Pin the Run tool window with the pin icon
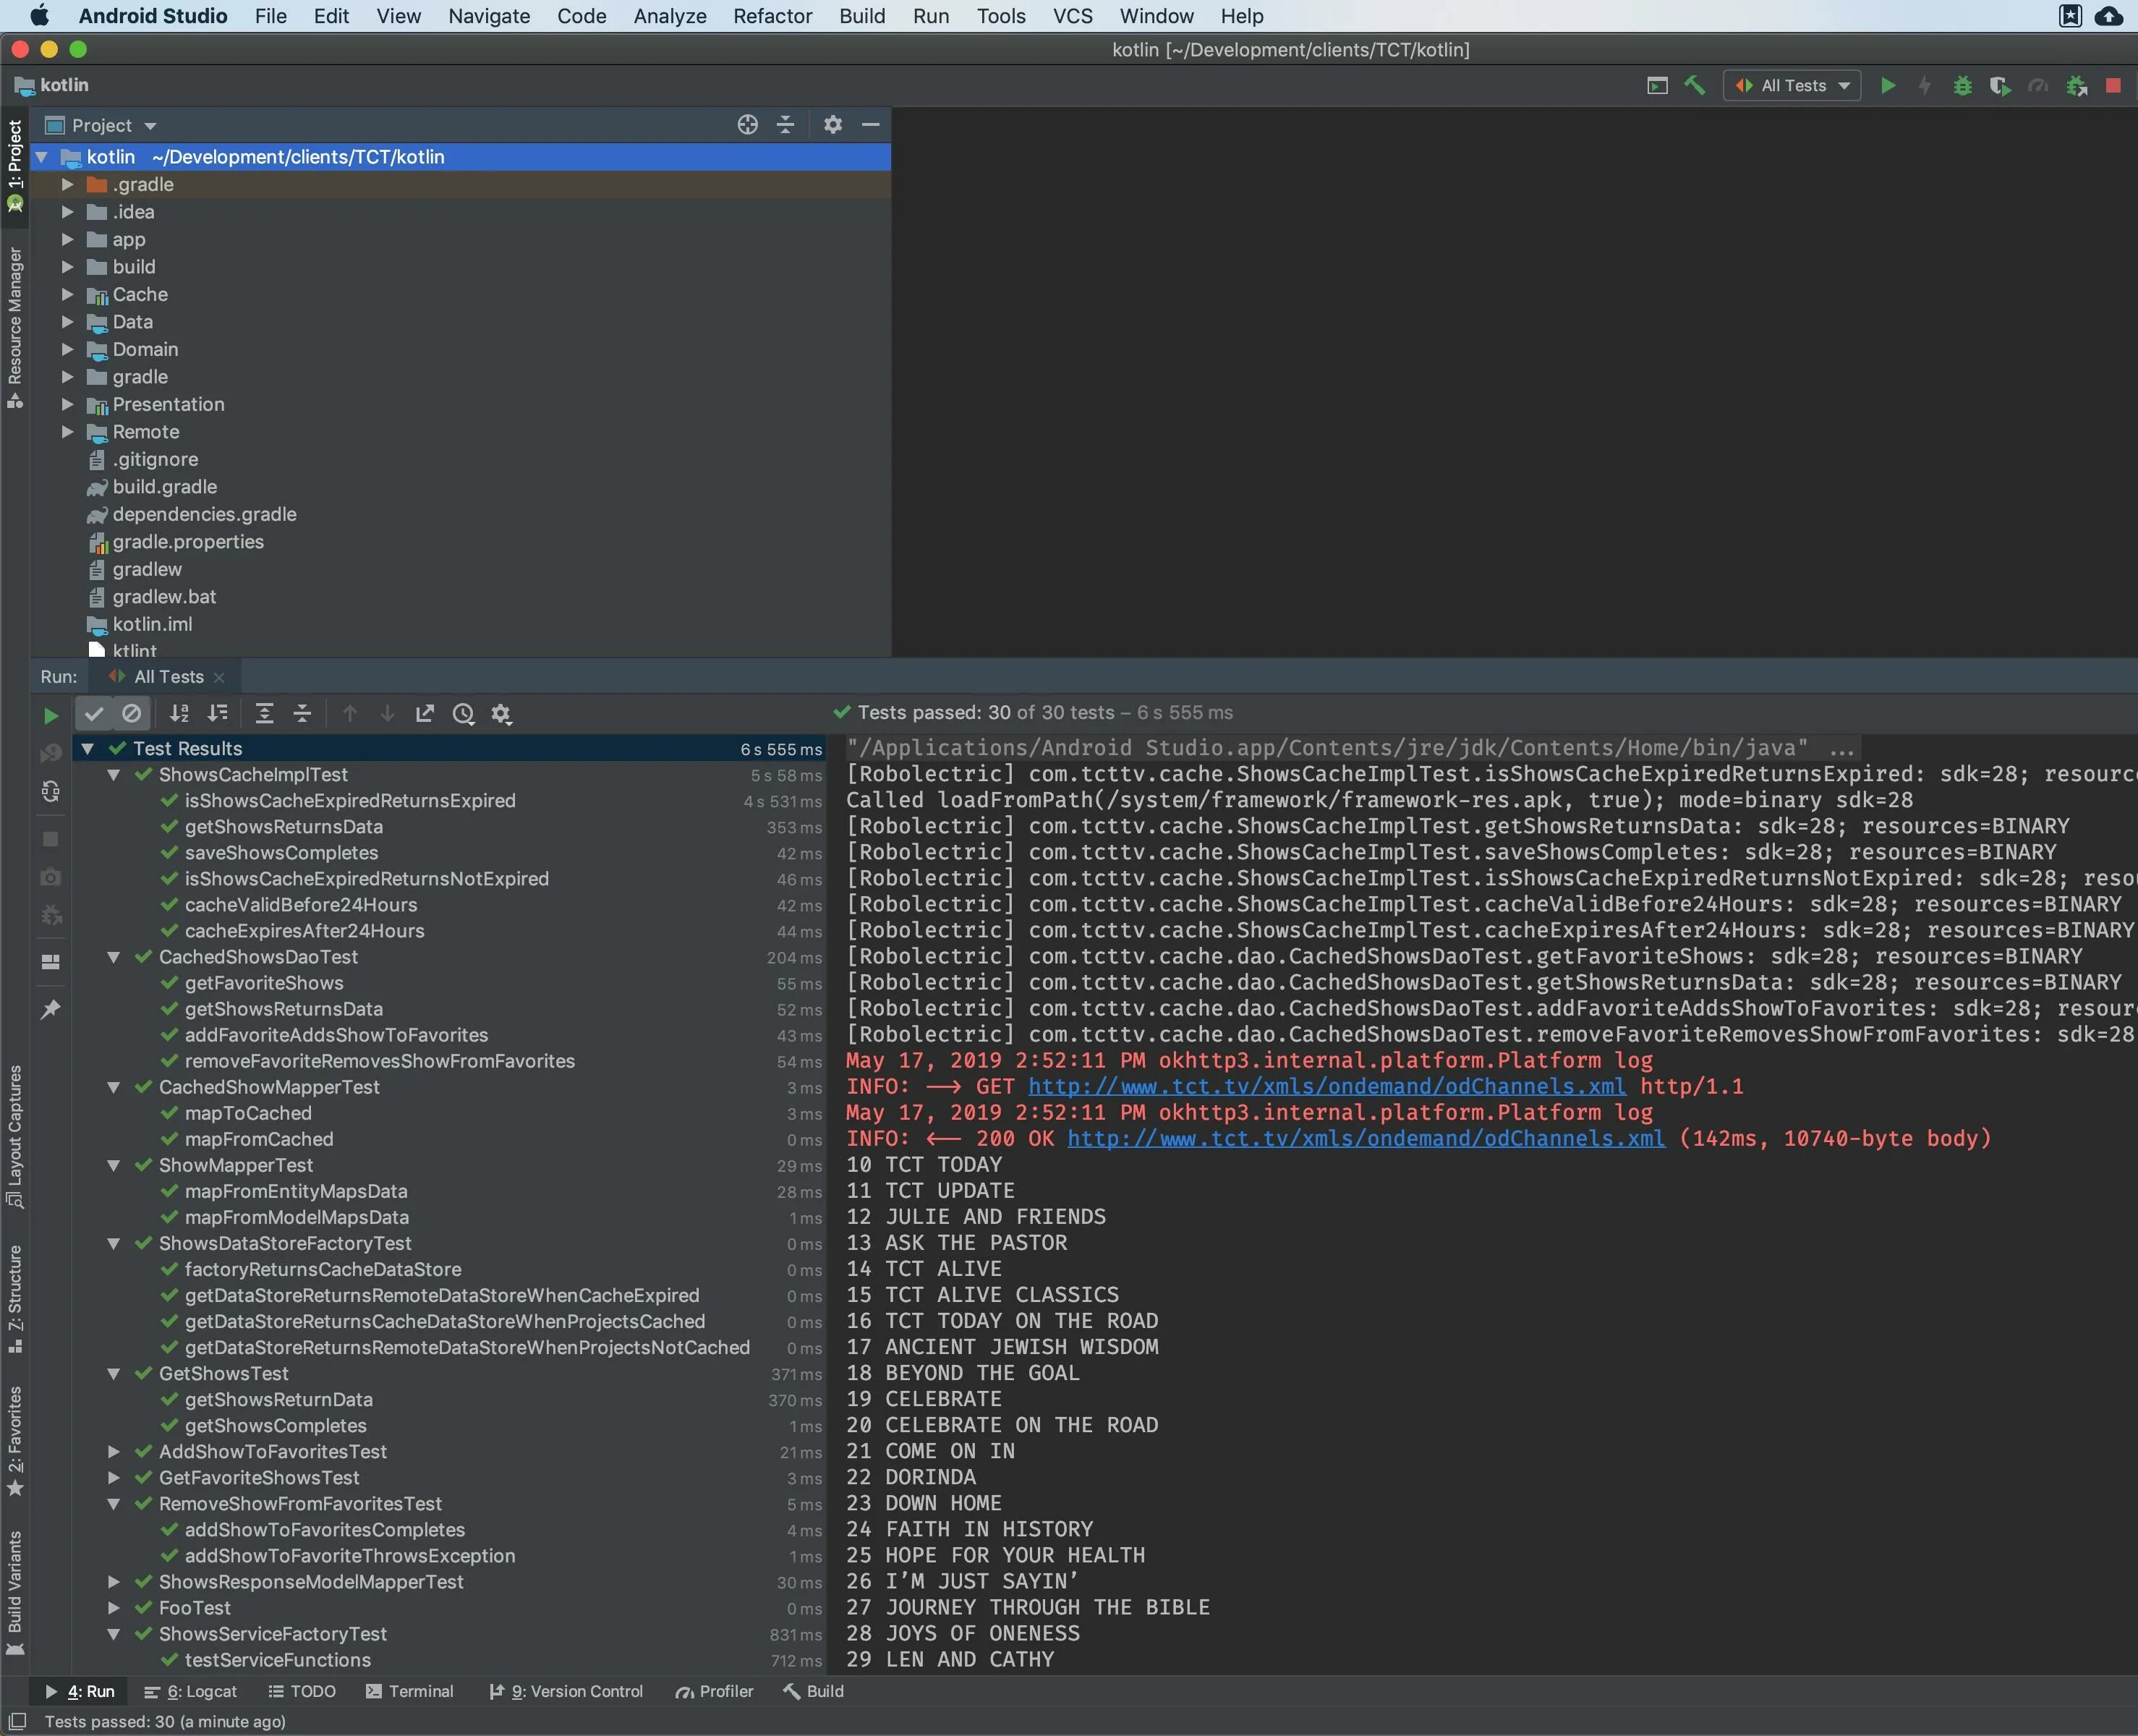Viewport: 2138px width, 1736px height. 52,1009
